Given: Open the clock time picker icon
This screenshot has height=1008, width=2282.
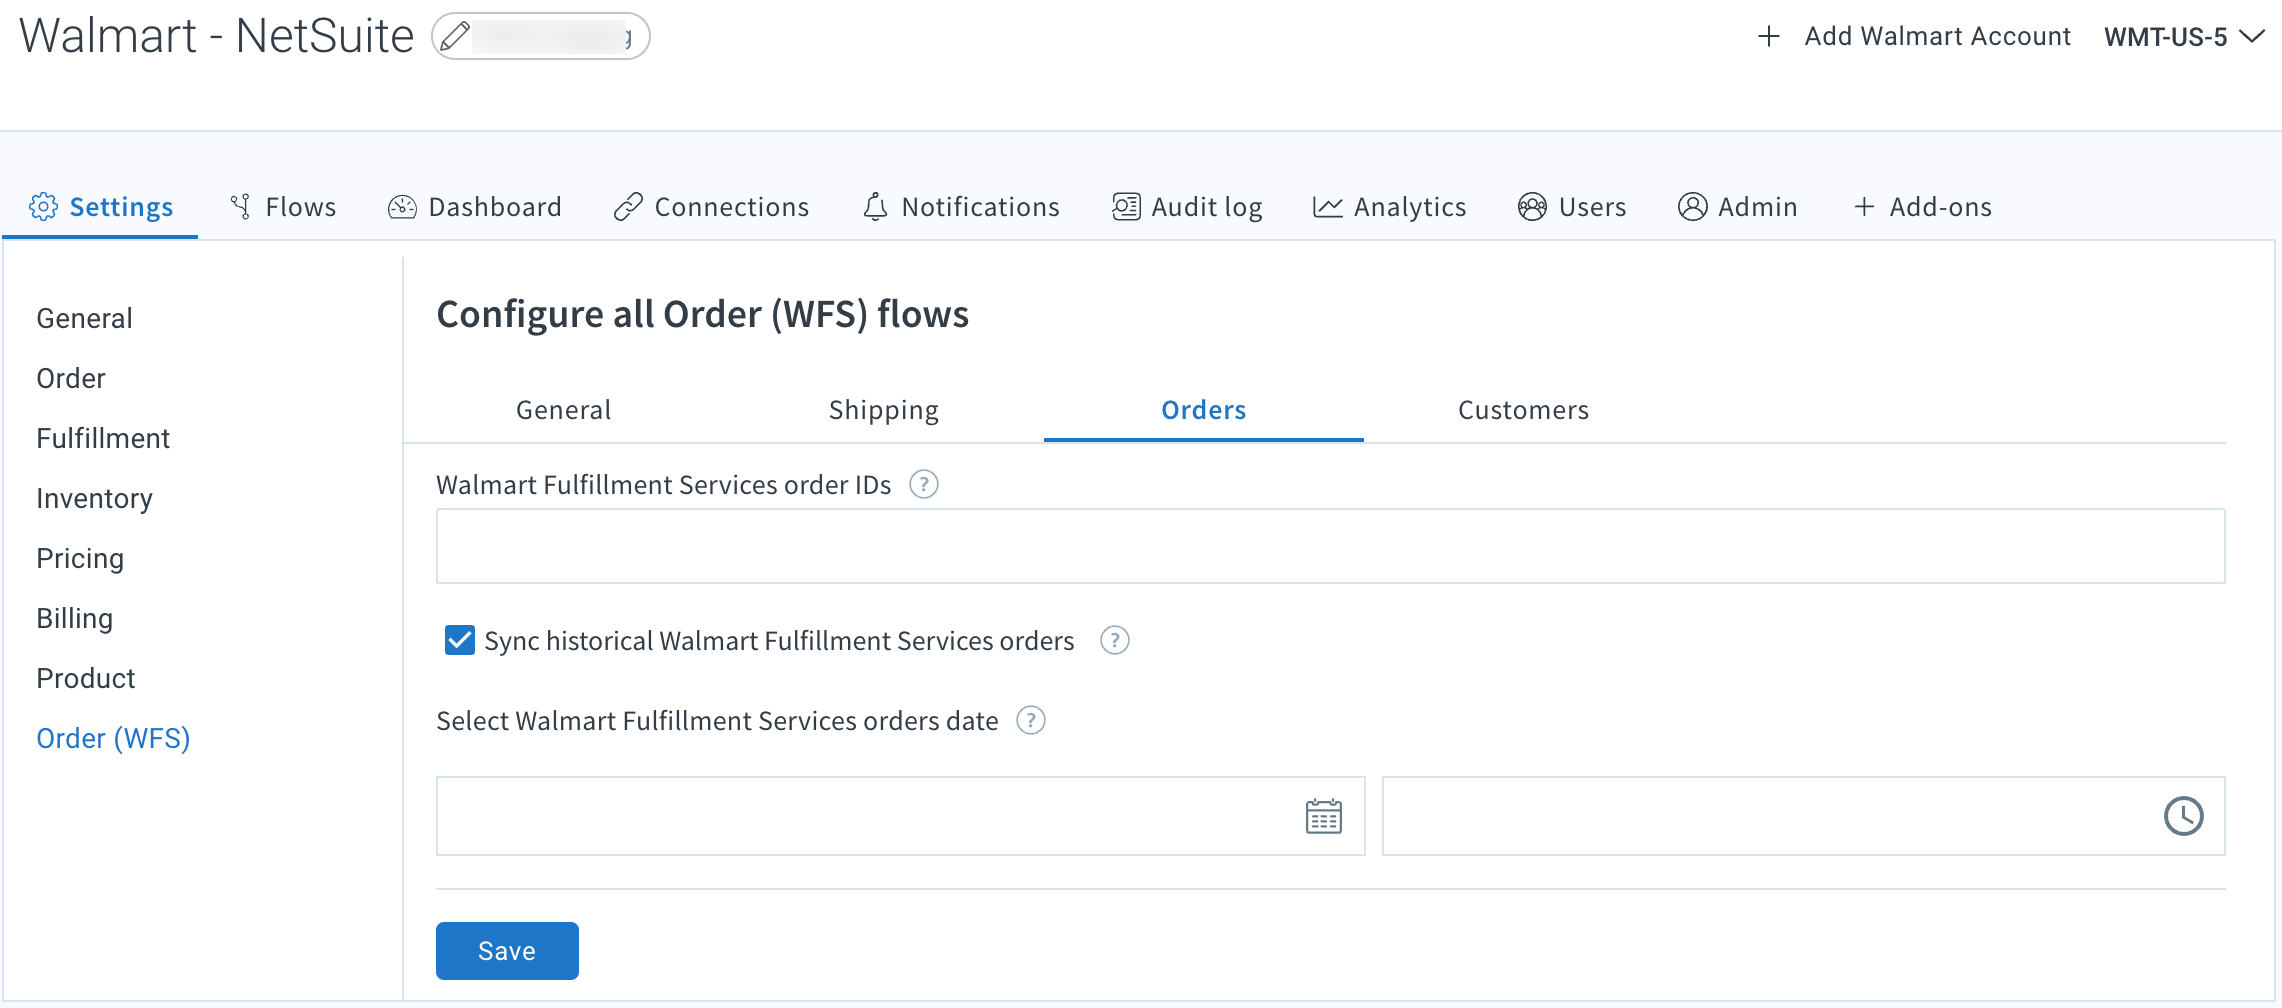Looking at the screenshot, I should point(2183,816).
